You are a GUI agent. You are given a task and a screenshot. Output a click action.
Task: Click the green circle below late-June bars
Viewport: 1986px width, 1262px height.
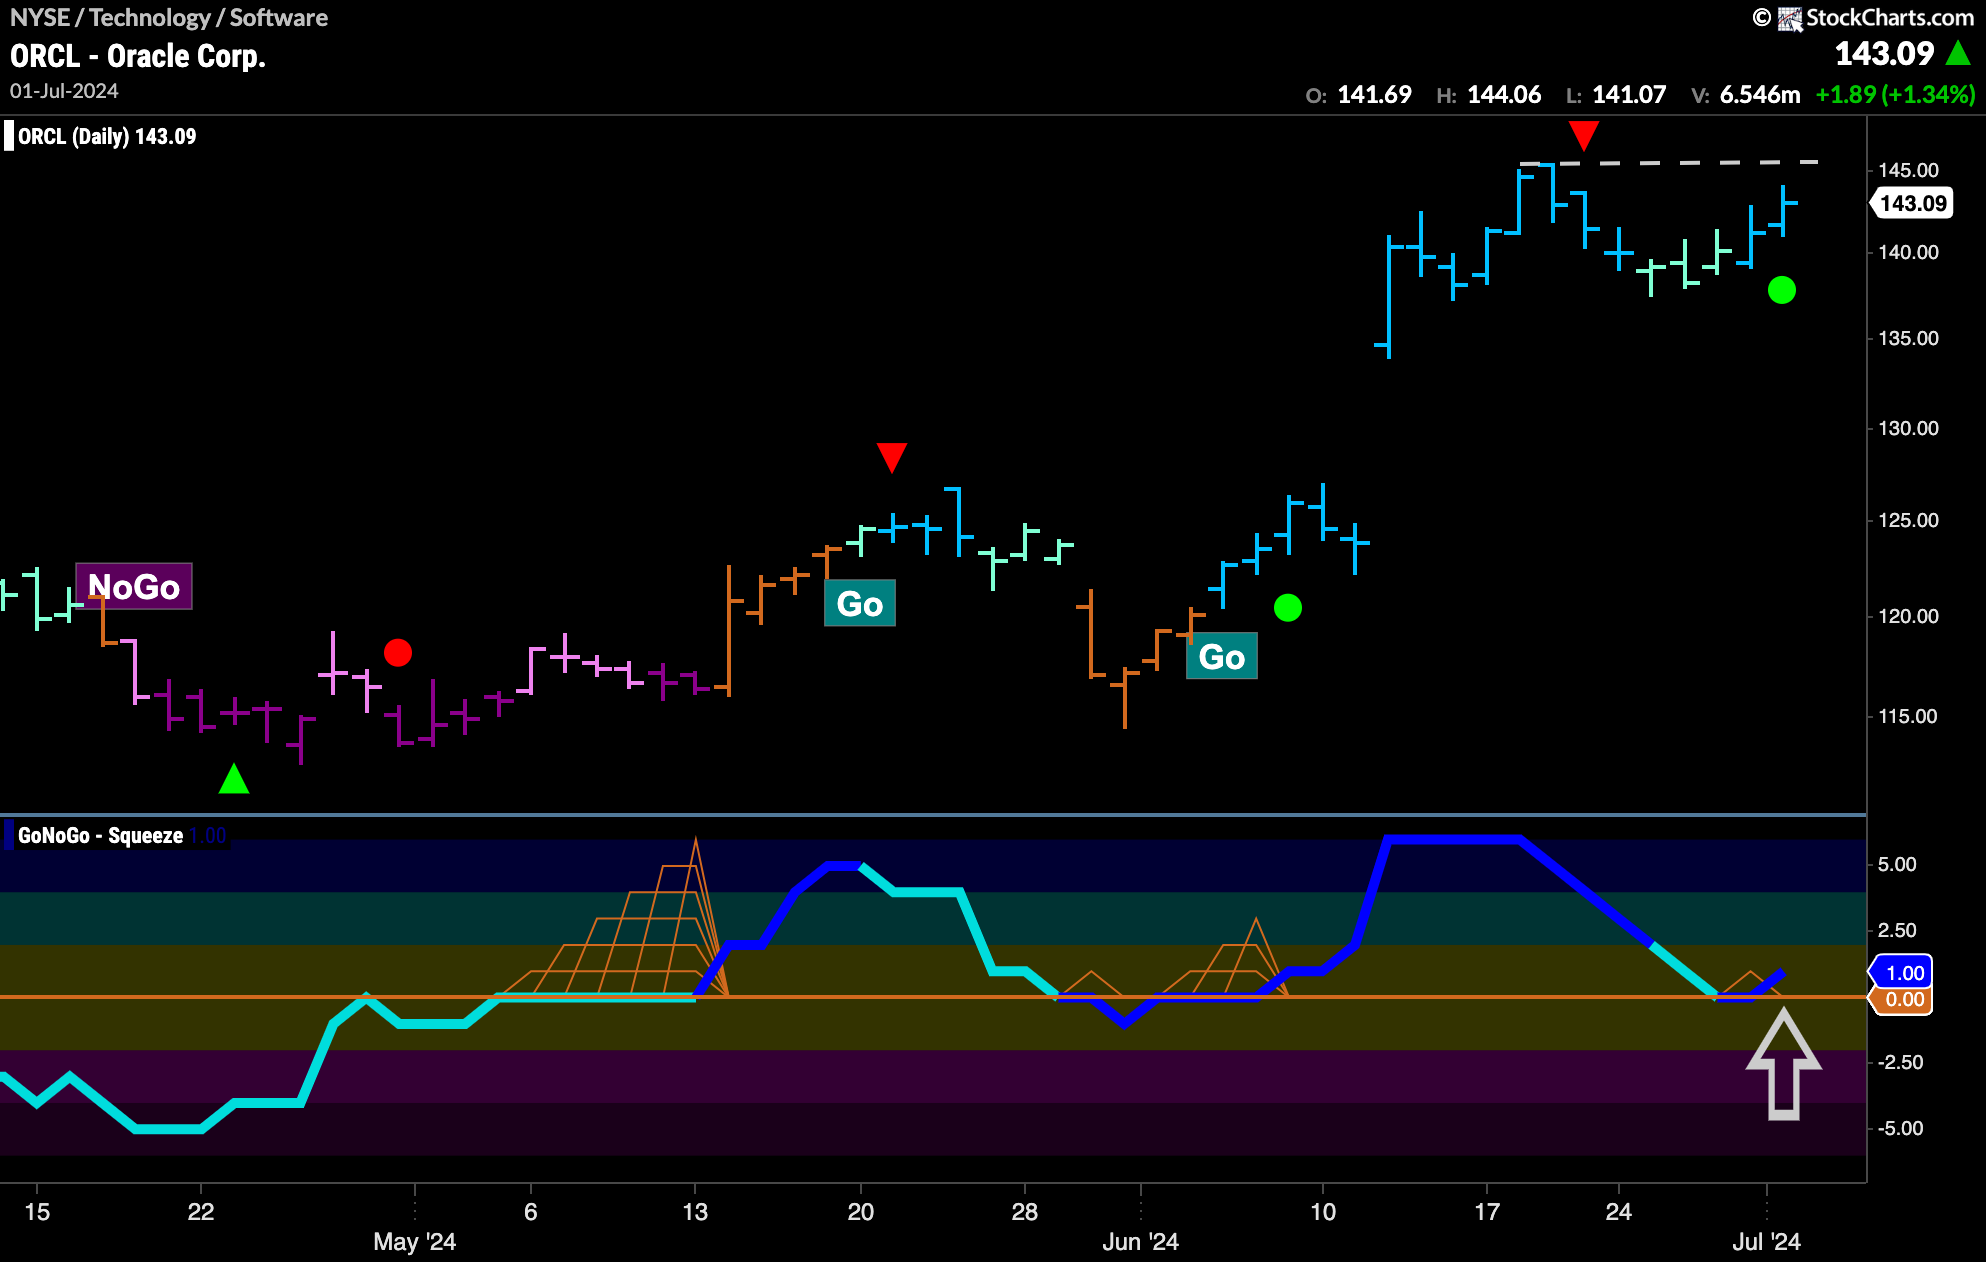1782,290
